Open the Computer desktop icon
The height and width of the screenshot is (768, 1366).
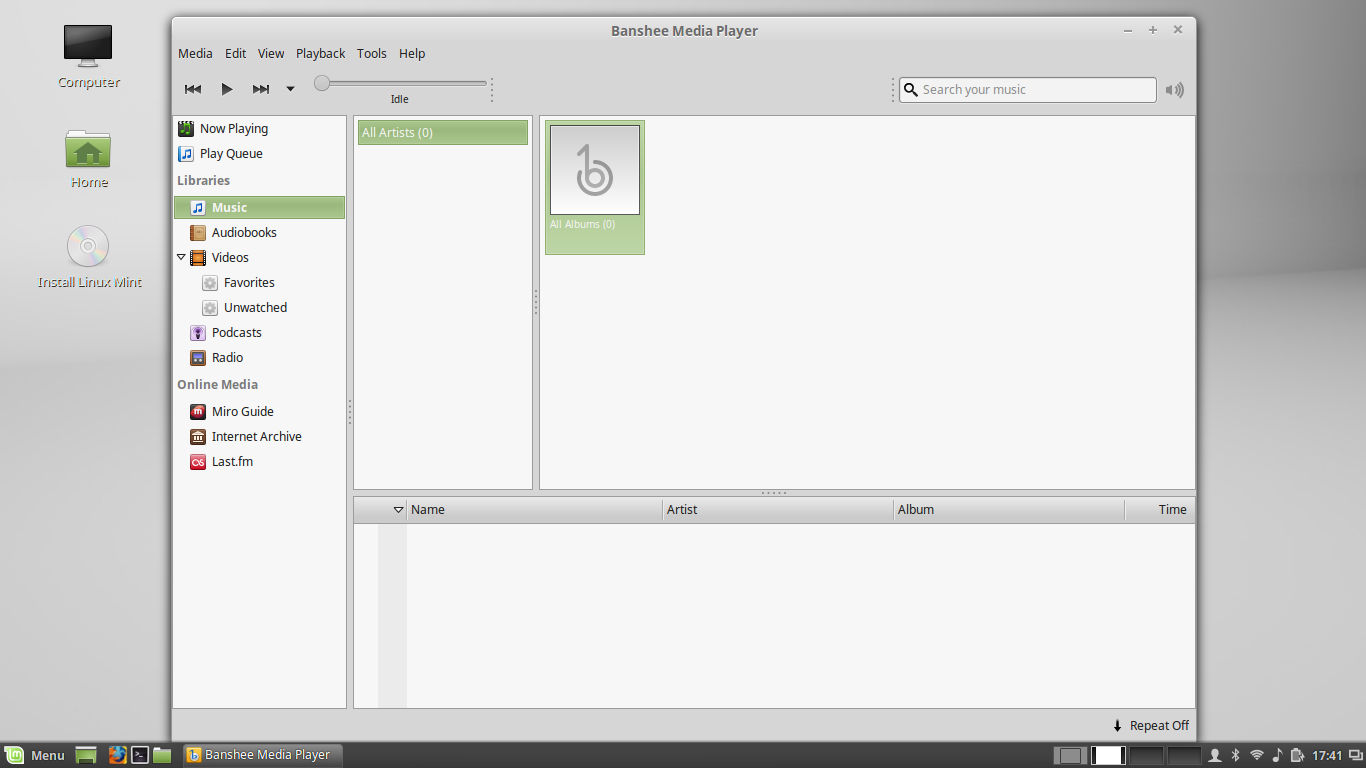tap(88, 57)
